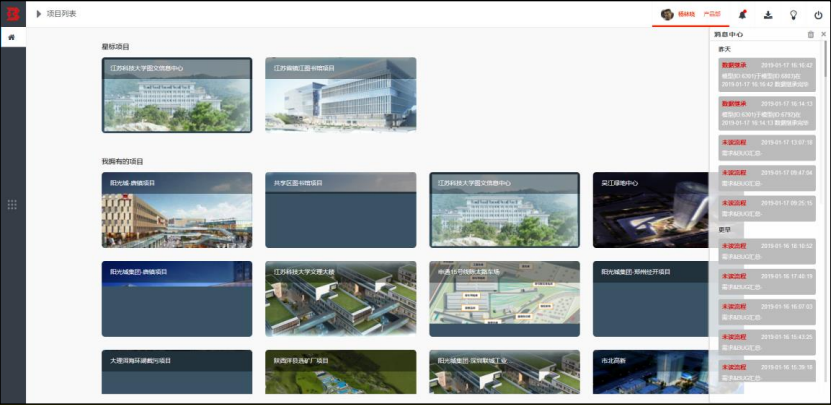Open the 陕西洋县选矿厂项目 card
Viewport: 831px width, 405px height.
click(x=341, y=372)
